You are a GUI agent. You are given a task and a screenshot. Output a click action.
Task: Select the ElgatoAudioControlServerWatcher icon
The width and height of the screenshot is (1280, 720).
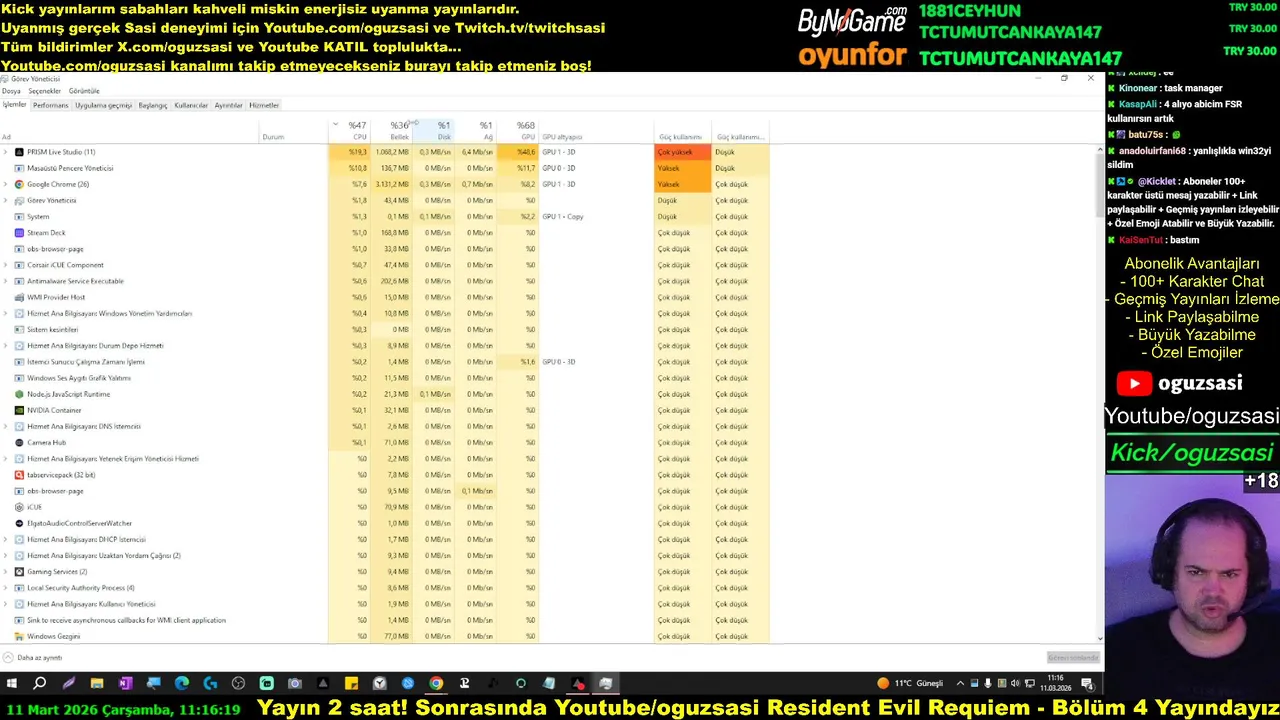19,523
